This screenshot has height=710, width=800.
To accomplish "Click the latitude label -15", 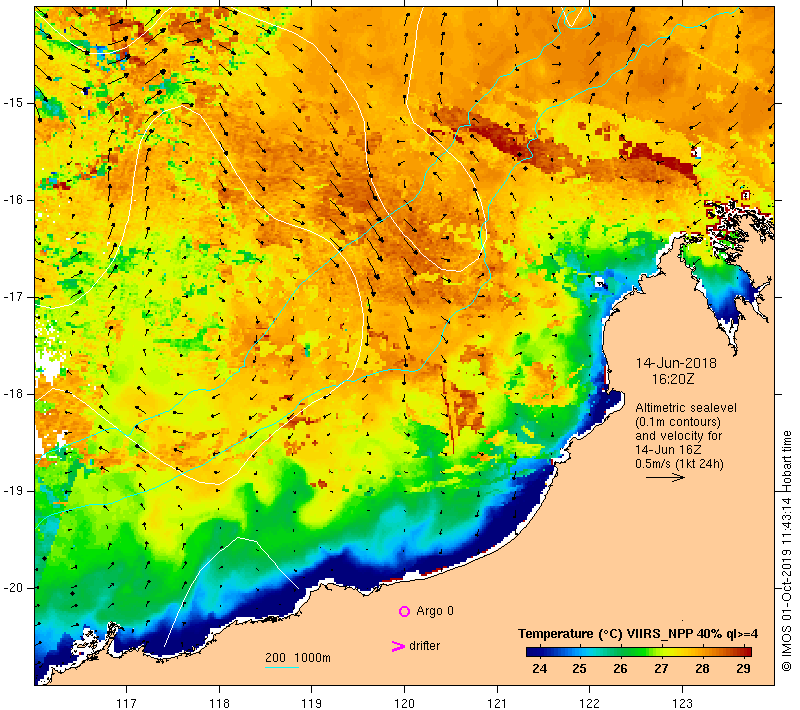I will coord(13,103).
